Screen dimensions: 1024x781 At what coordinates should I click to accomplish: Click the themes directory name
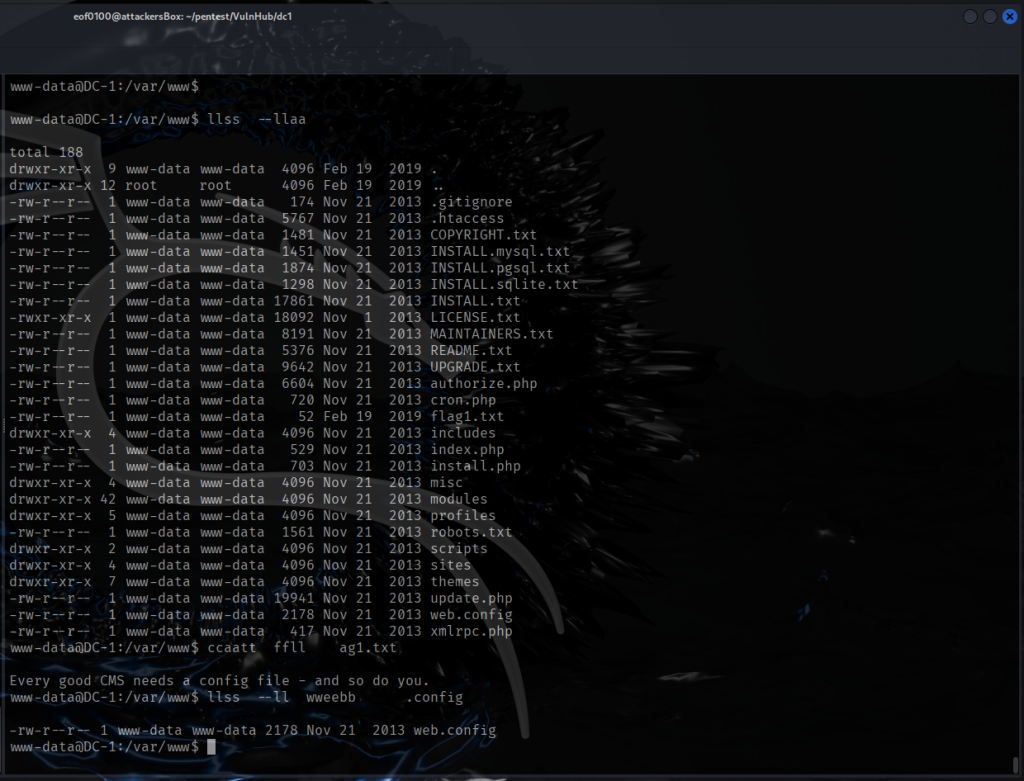pyautogui.click(x=455, y=581)
